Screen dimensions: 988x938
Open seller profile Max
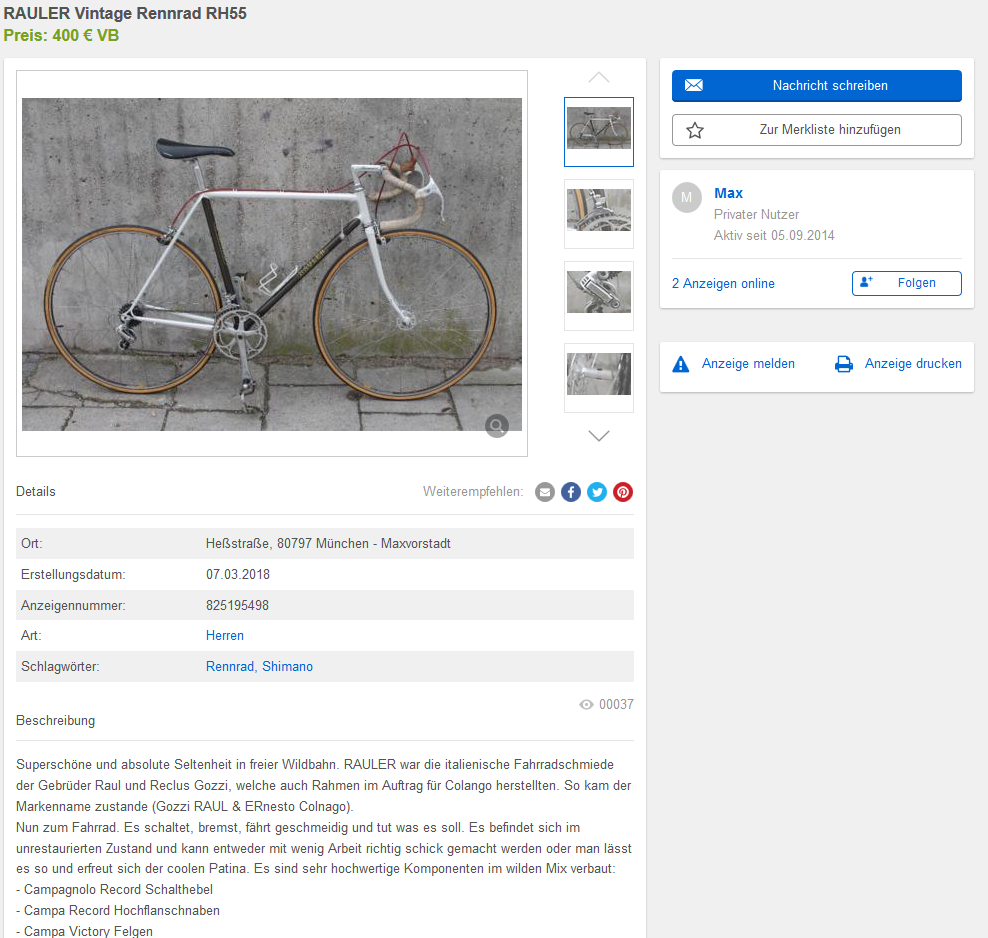tap(728, 193)
